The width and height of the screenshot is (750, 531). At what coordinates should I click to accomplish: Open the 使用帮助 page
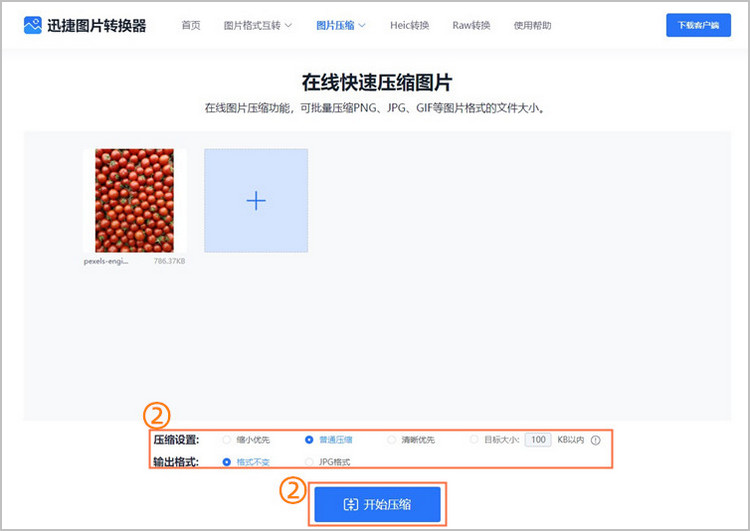tap(532, 25)
